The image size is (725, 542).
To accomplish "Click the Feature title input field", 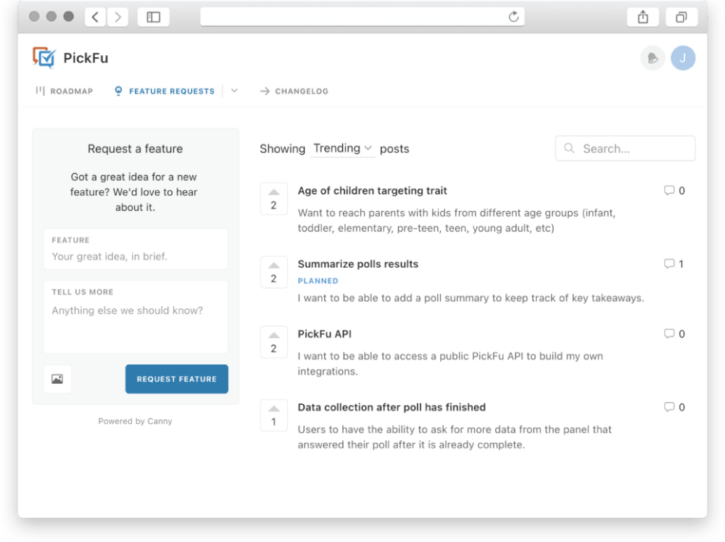I will (135, 256).
